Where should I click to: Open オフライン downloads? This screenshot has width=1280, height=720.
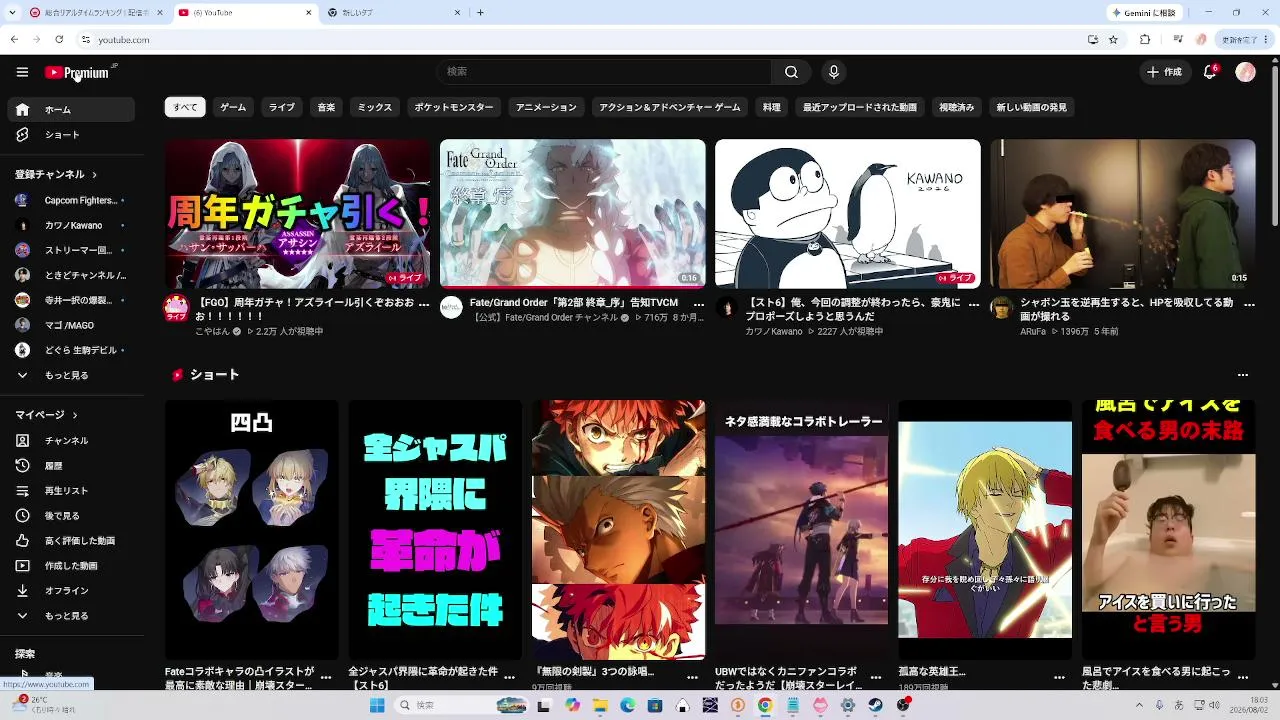tap(71, 591)
